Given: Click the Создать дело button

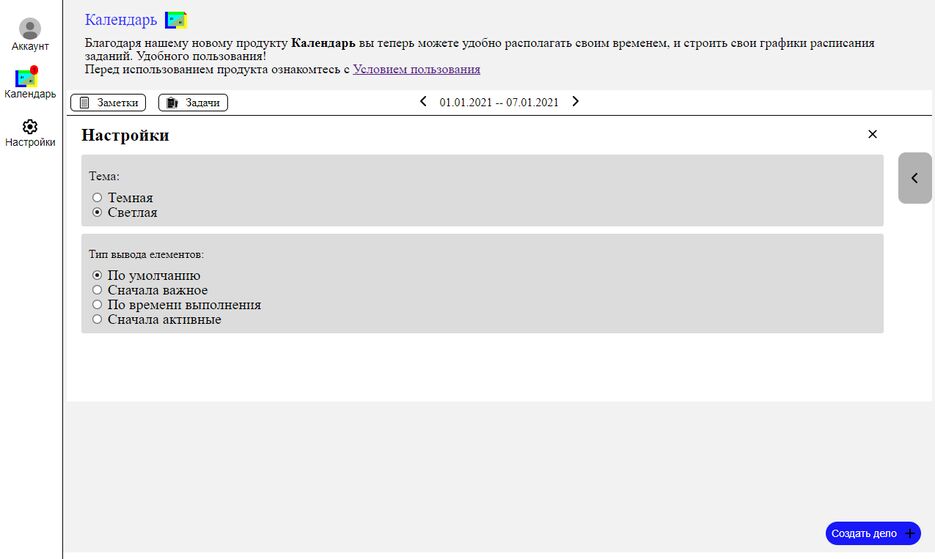Looking at the screenshot, I should [873, 533].
